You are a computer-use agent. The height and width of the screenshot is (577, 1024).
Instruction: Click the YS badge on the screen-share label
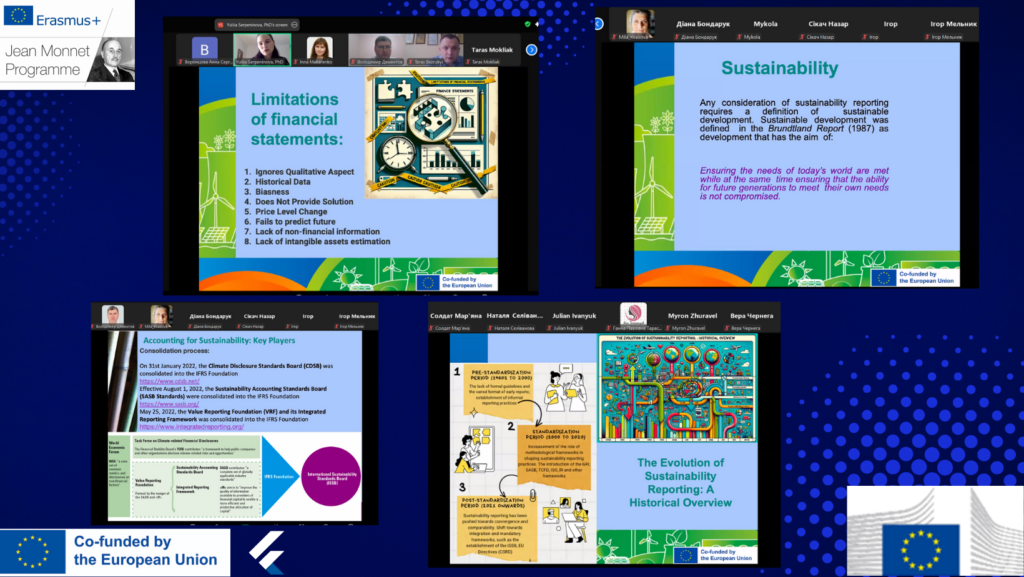click(x=220, y=25)
